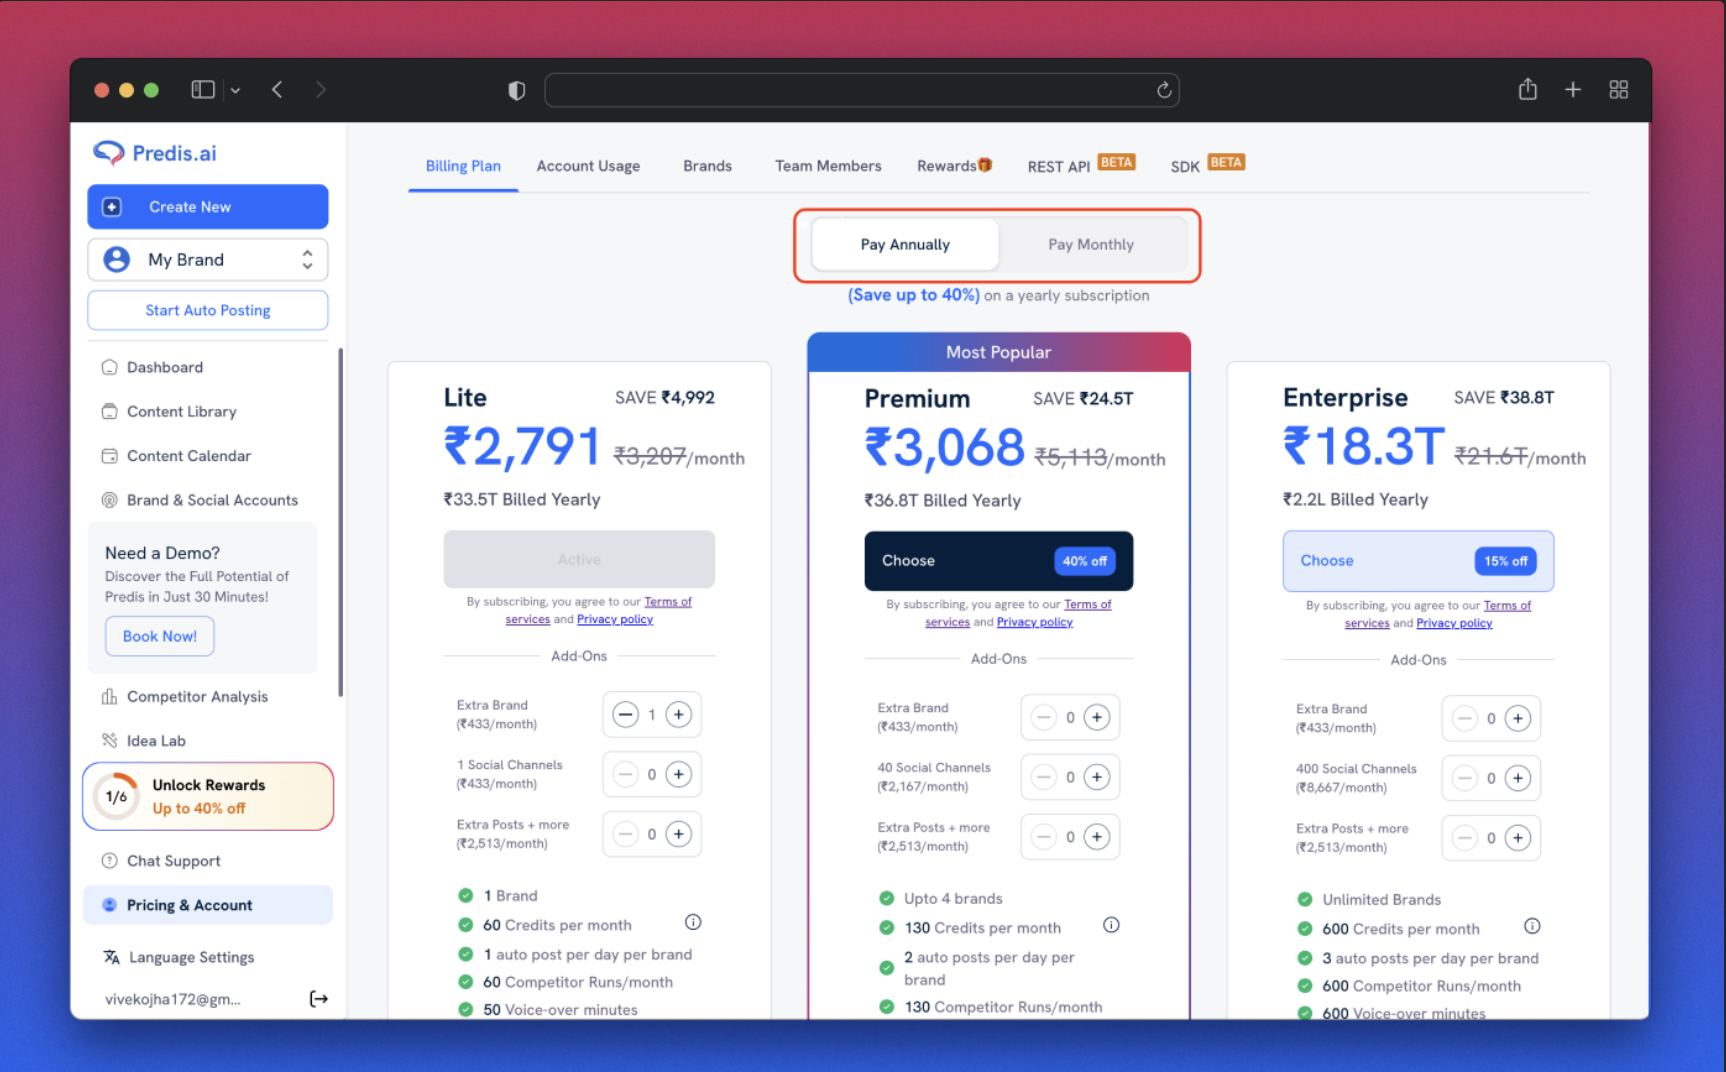1726x1072 pixels.
Task: Click the browser sidebar toggle icon
Action: 203,90
